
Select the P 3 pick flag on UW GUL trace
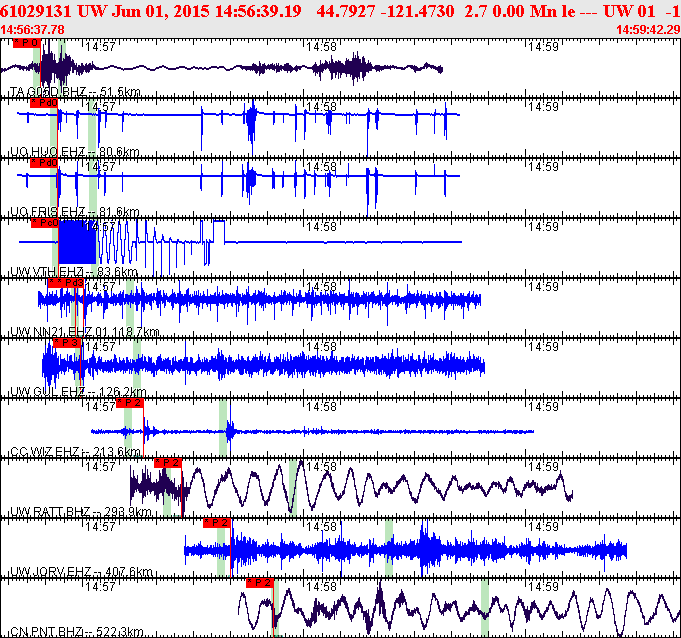pyautogui.click(x=67, y=343)
